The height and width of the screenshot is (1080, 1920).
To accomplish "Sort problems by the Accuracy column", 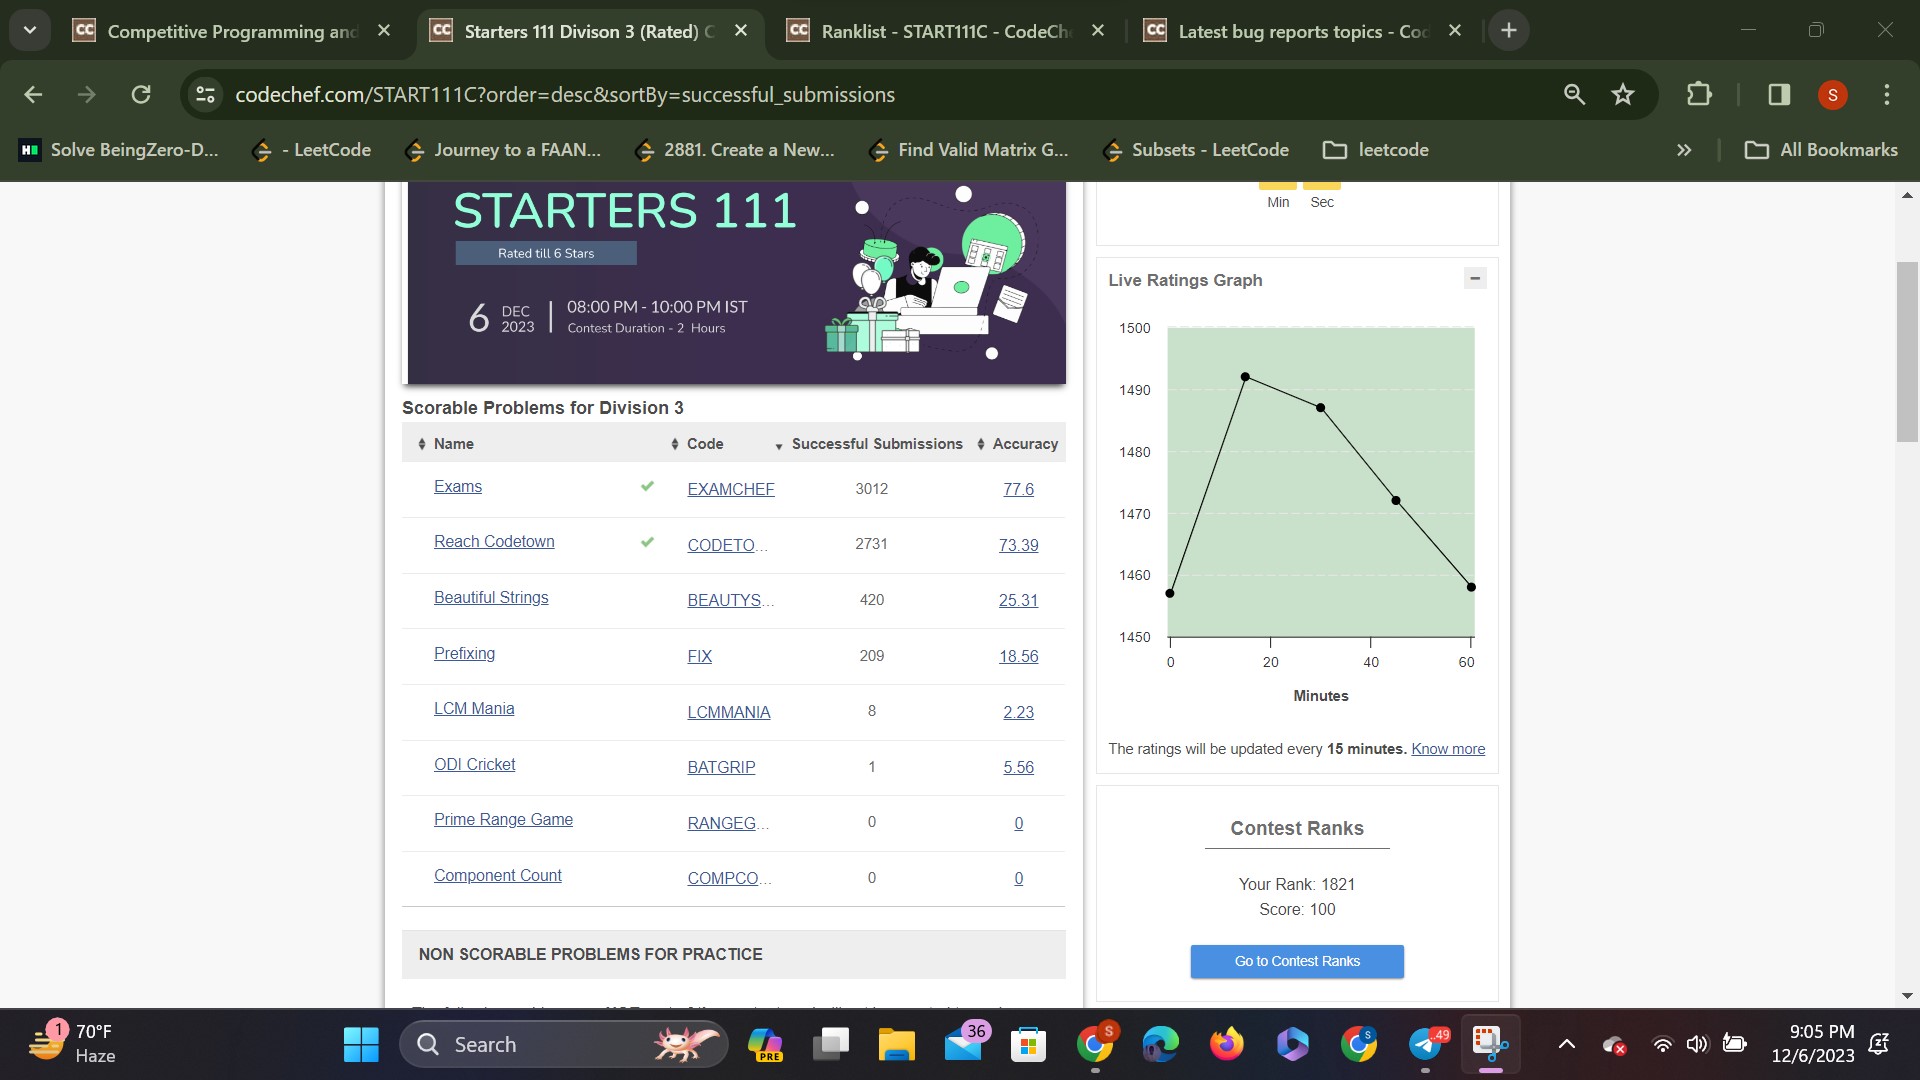I will (1024, 444).
